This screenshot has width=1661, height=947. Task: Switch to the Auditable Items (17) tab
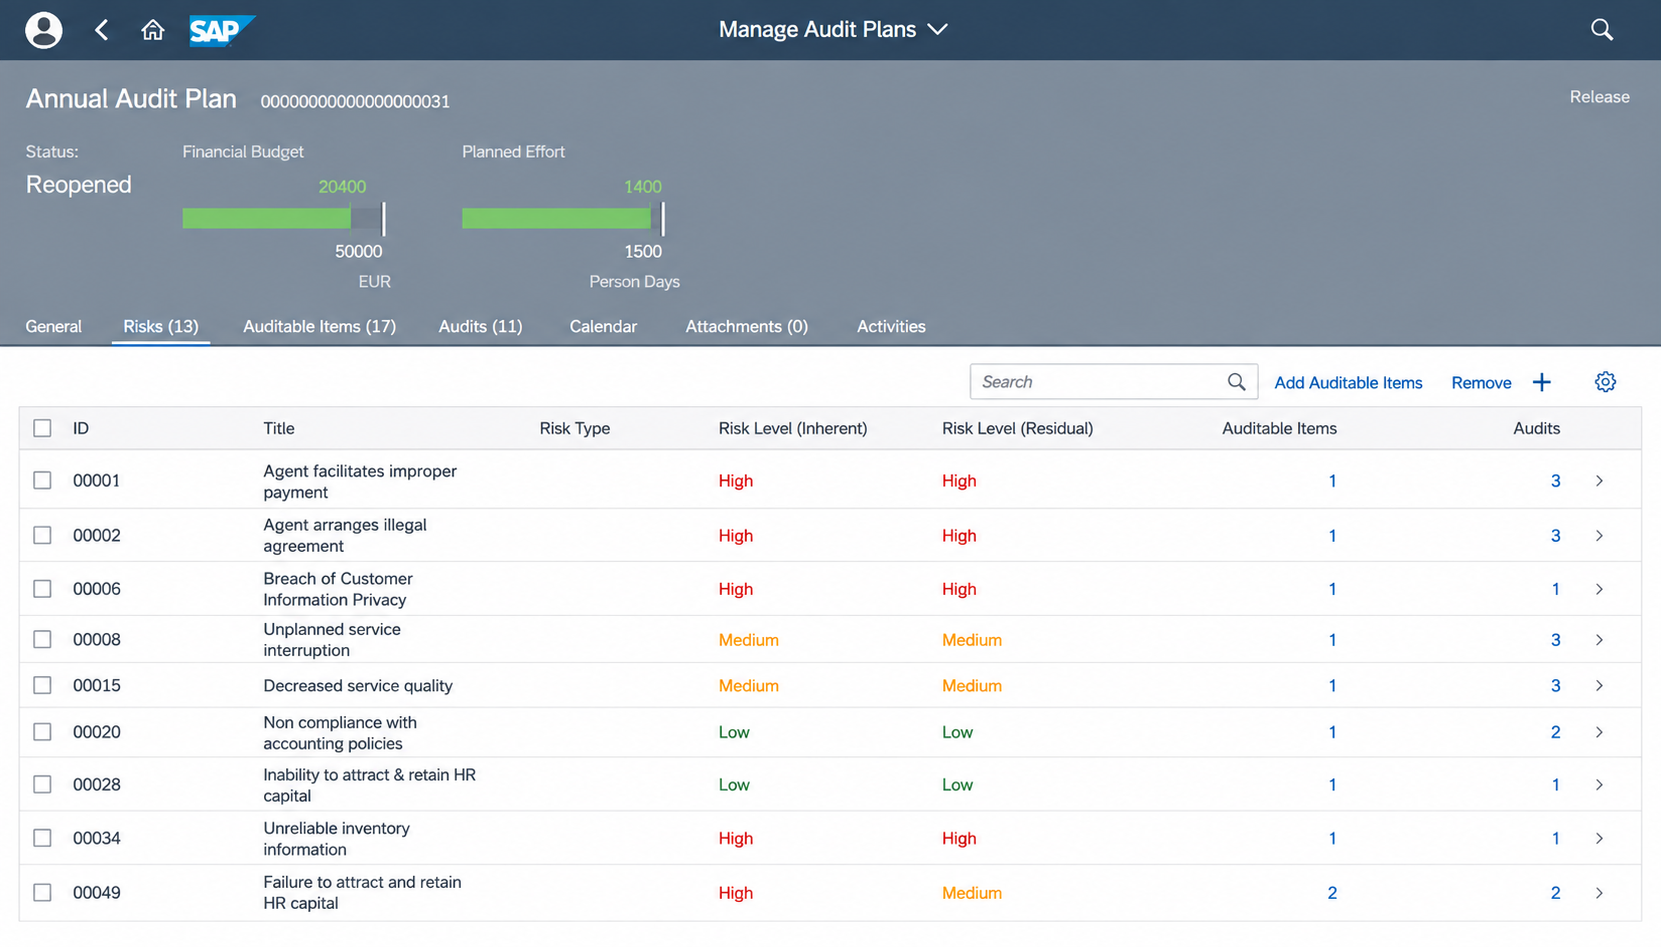(319, 326)
